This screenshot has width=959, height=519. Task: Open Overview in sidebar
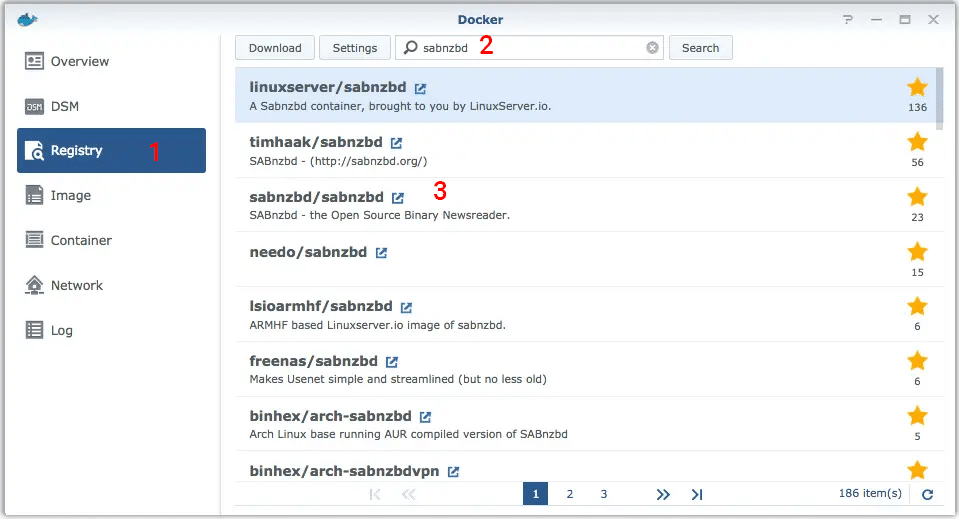pos(111,61)
